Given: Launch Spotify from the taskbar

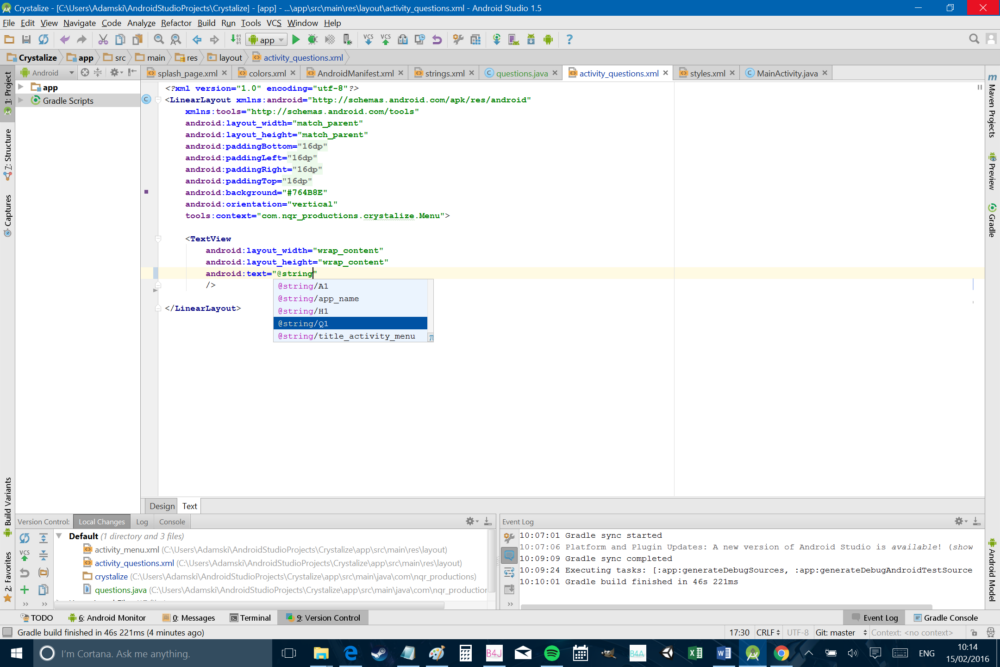Looking at the screenshot, I should tap(551, 655).
